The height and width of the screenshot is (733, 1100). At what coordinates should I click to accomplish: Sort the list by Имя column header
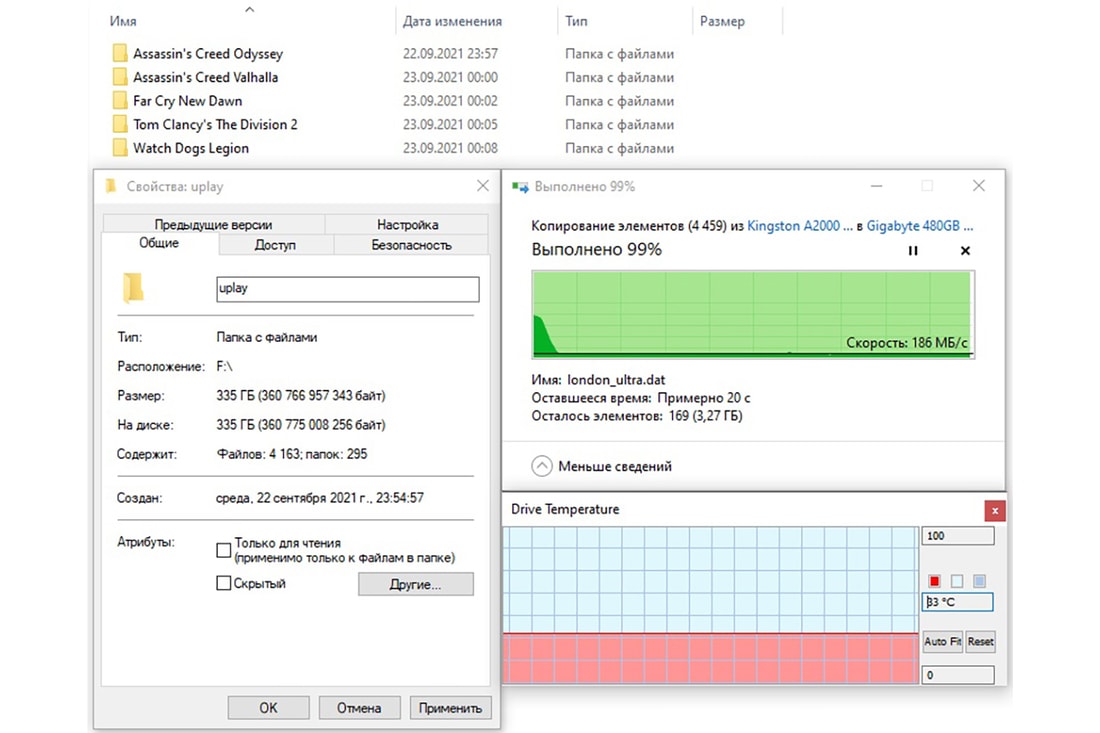tap(123, 21)
